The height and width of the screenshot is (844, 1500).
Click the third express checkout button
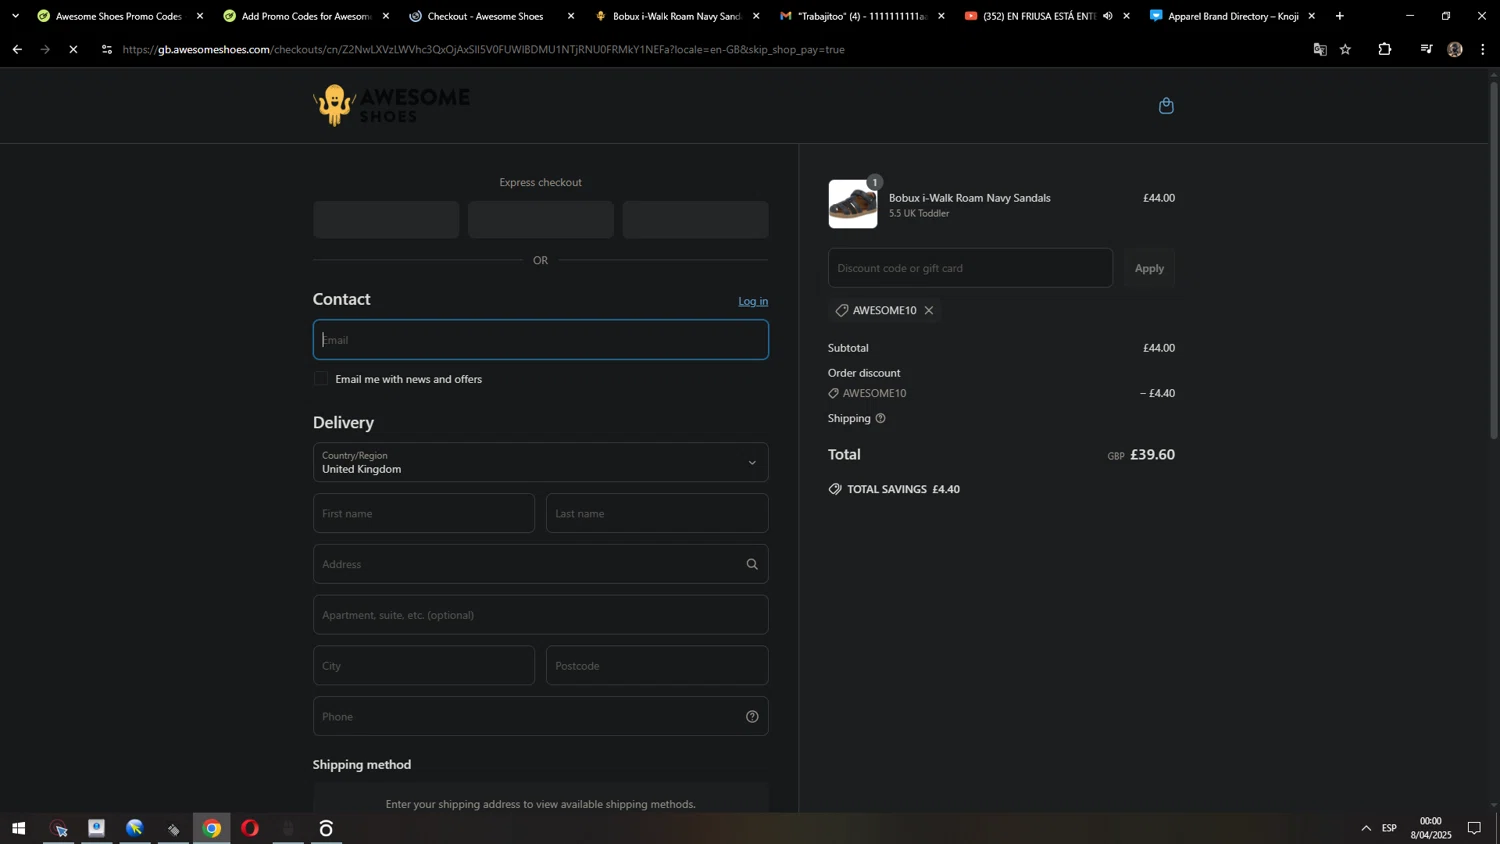695,220
